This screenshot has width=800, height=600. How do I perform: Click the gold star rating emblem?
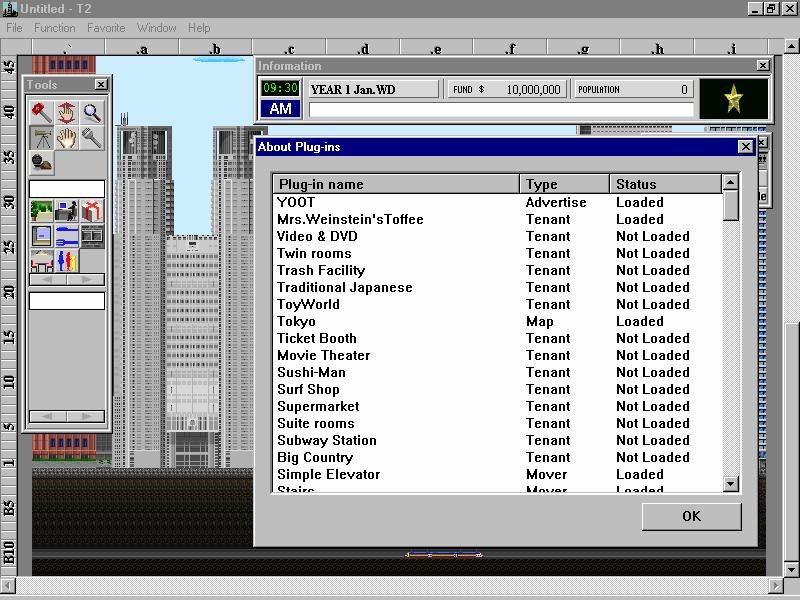click(733, 97)
